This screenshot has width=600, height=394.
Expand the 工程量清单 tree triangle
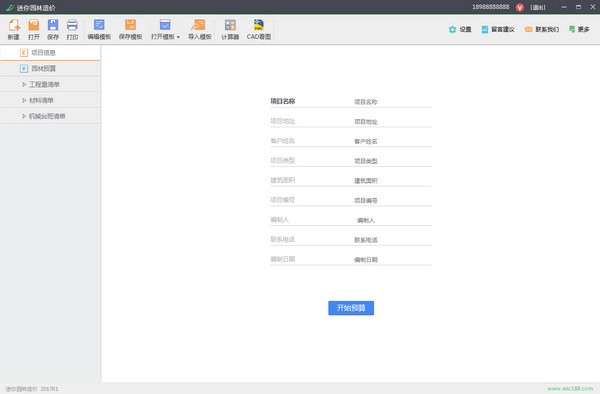pyautogui.click(x=24, y=85)
